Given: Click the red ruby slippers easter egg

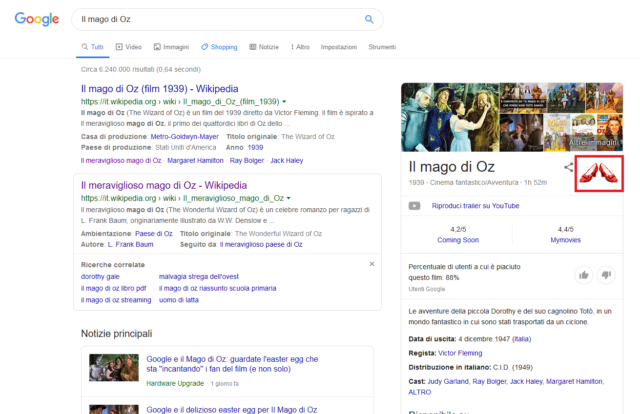Looking at the screenshot, I should tap(599, 175).
